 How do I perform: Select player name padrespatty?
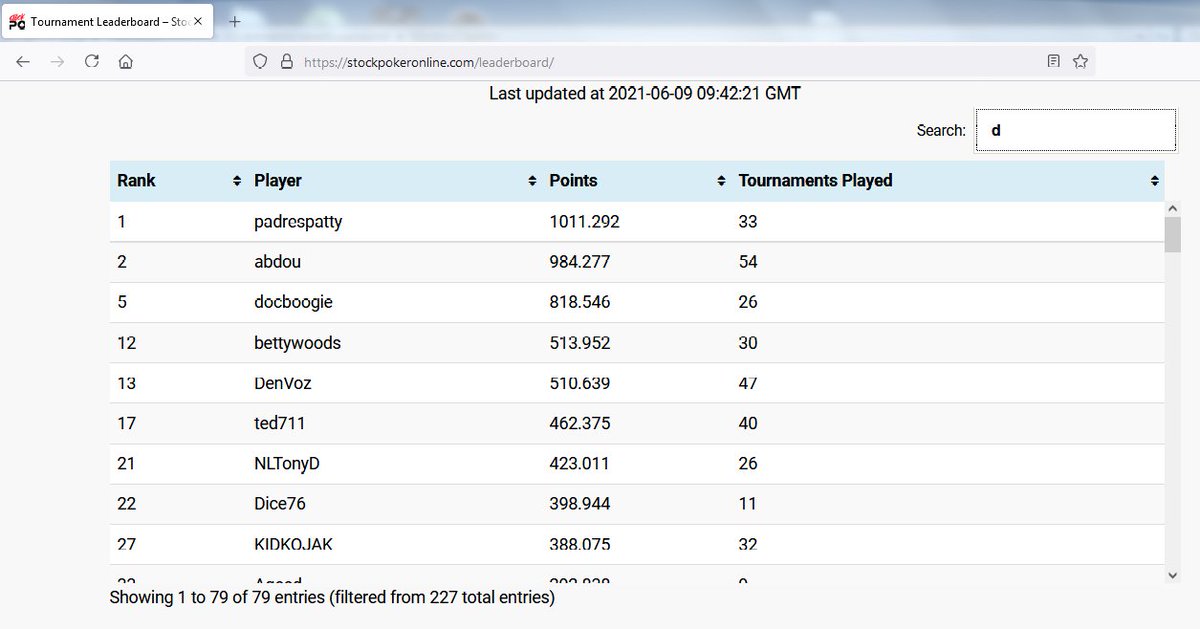[298, 222]
